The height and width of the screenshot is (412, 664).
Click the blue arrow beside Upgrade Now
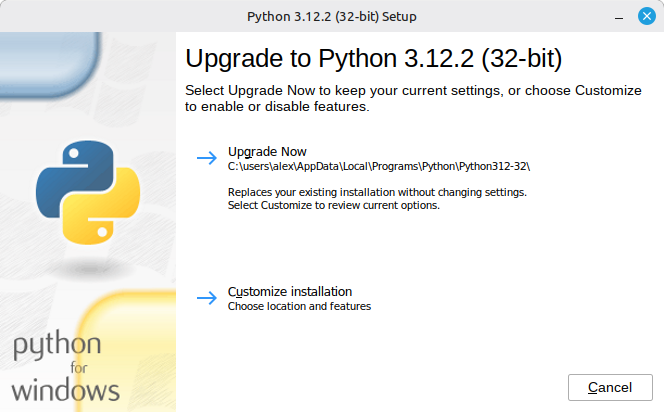pyautogui.click(x=207, y=158)
